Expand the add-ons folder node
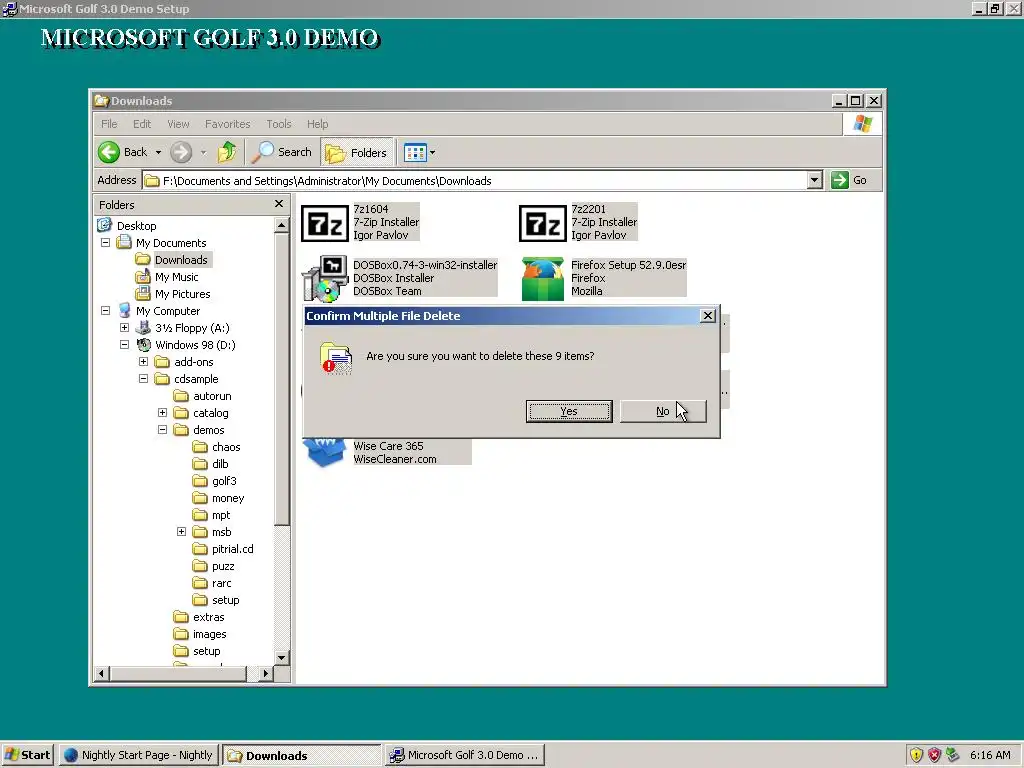Screen dimensions: 1024x768 click(x=143, y=362)
